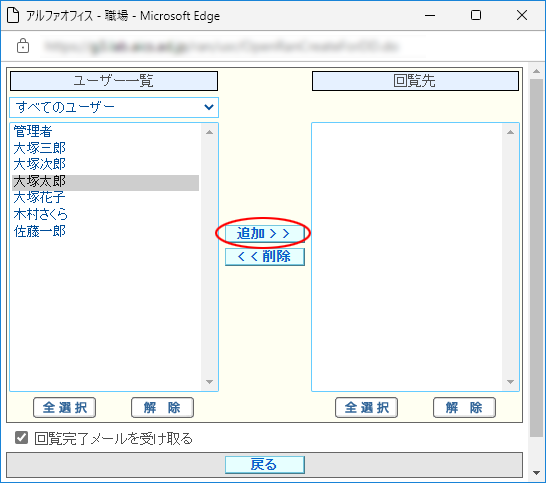Click 解除 under 回覧先 list
The width and height of the screenshot is (546, 483).
pos(464,407)
